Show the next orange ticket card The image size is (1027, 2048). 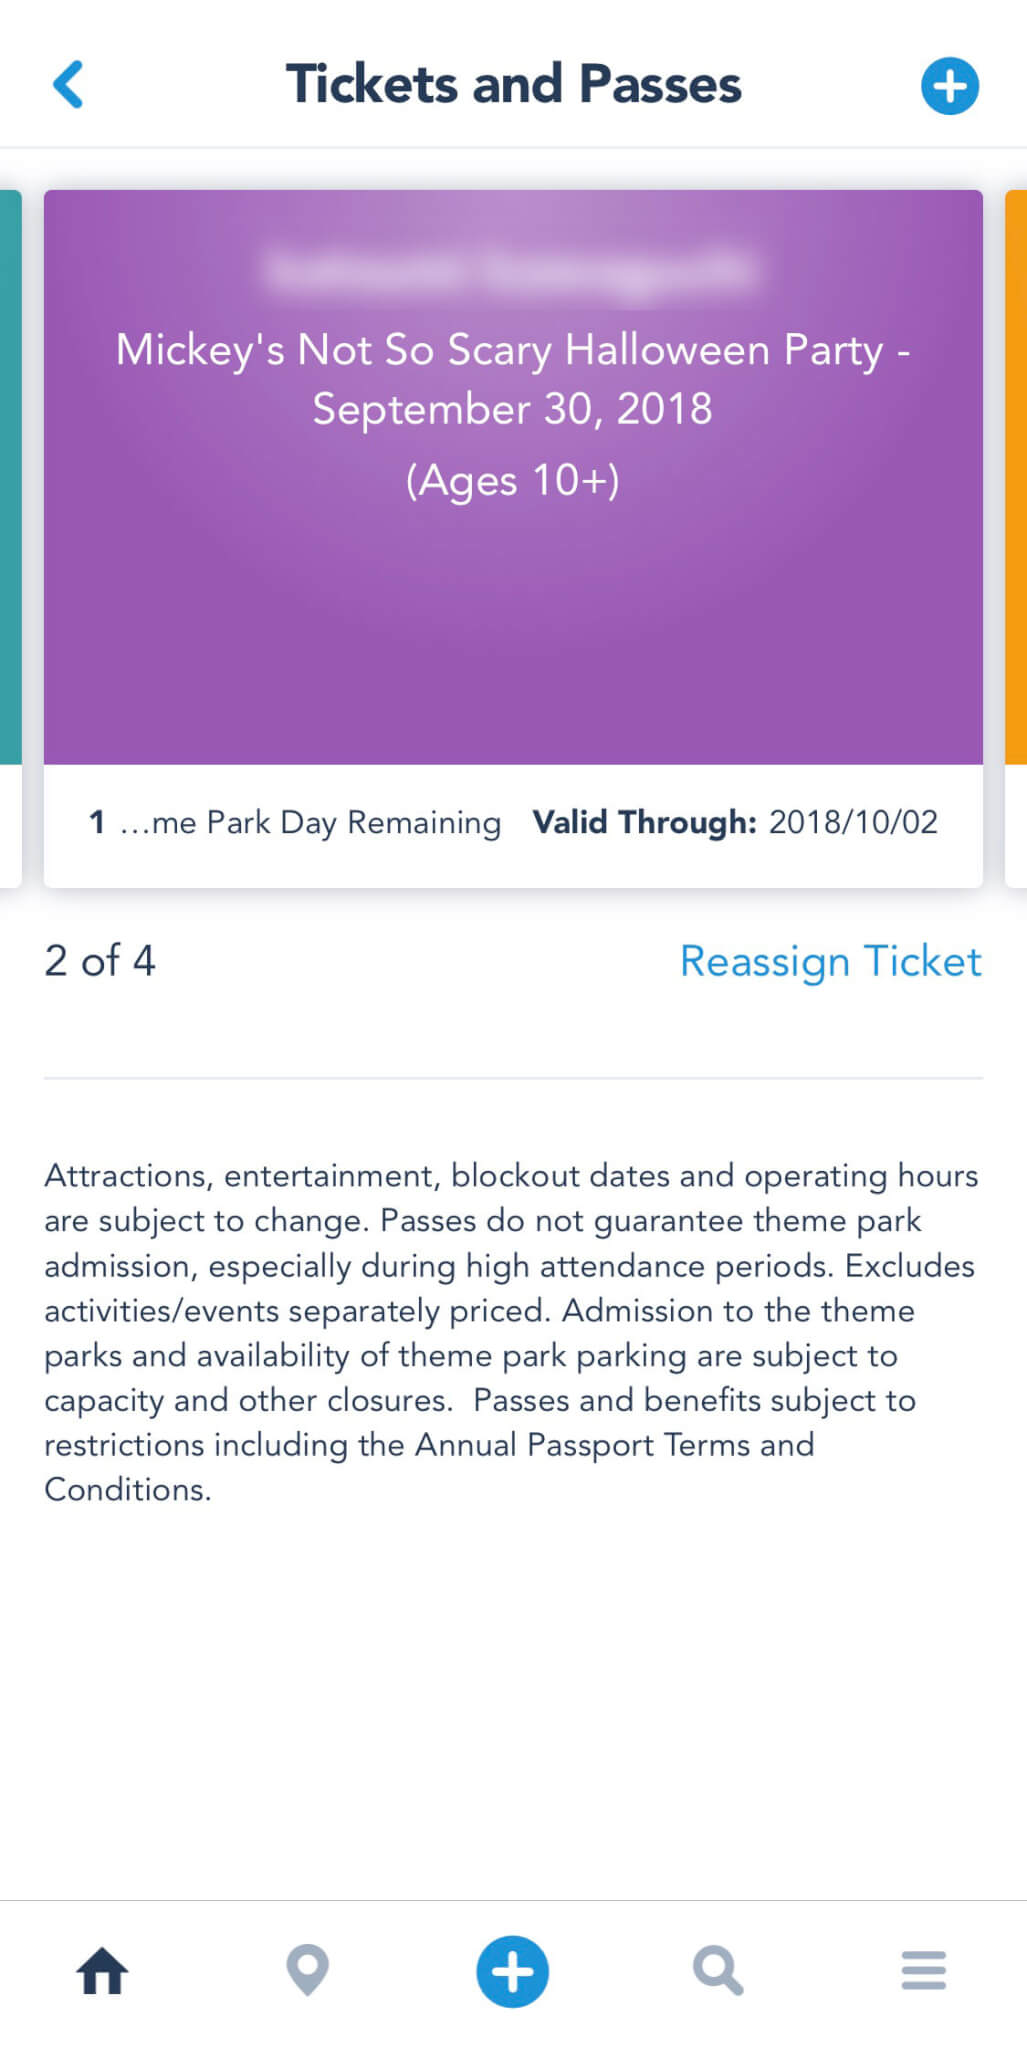(x=1016, y=480)
